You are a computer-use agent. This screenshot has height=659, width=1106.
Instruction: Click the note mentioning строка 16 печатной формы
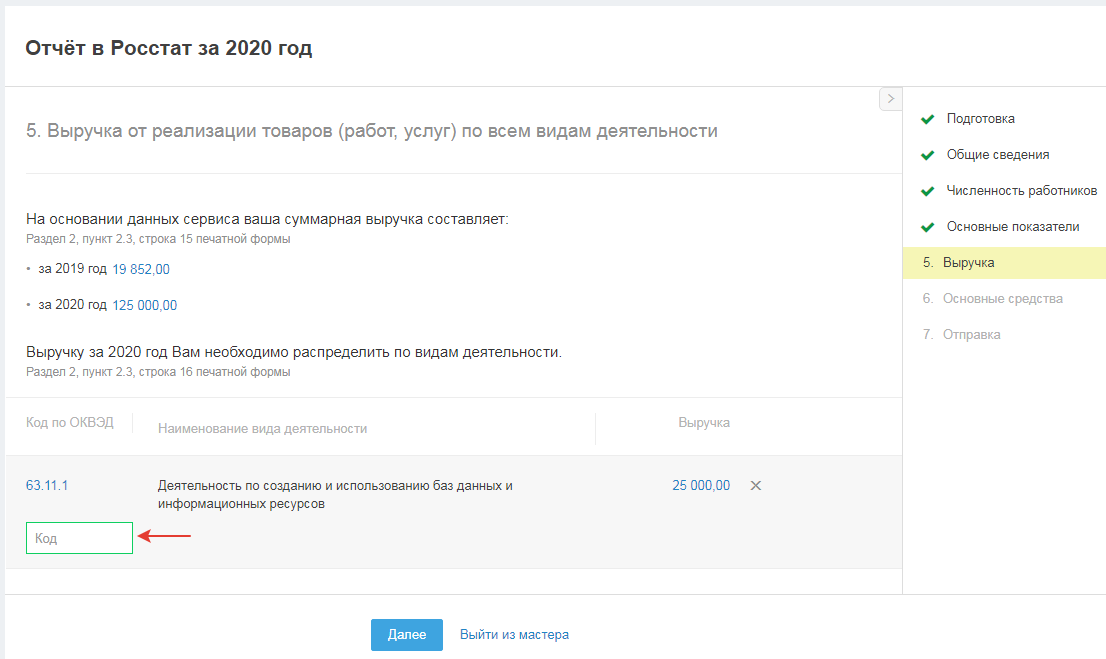click(158, 371)
